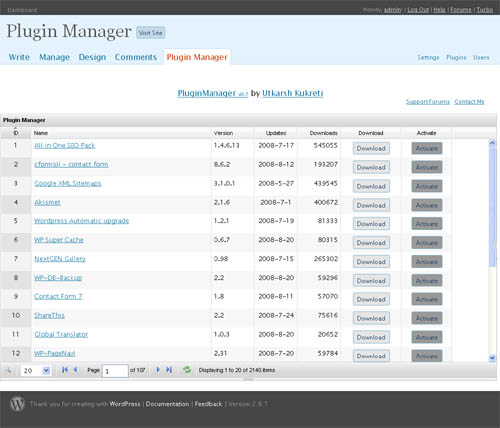Viewport: 500px width, 428px height.
Task: Click the Log Out link
Action: coord(418,10)
